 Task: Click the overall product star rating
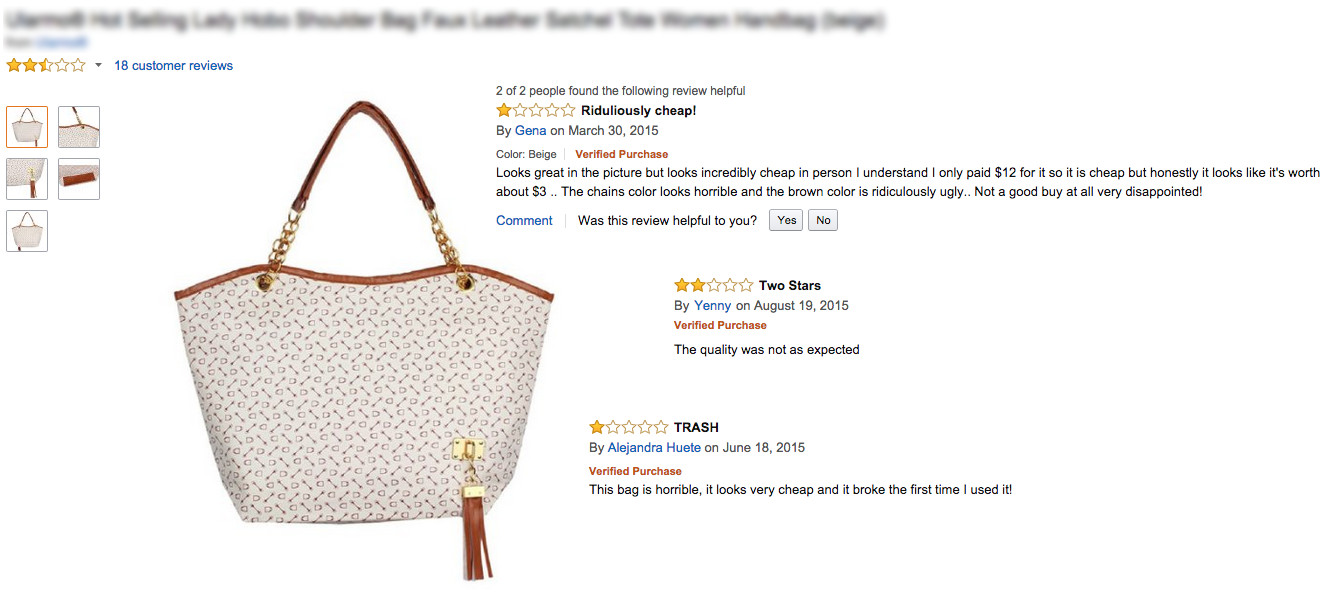pos(46,66)
